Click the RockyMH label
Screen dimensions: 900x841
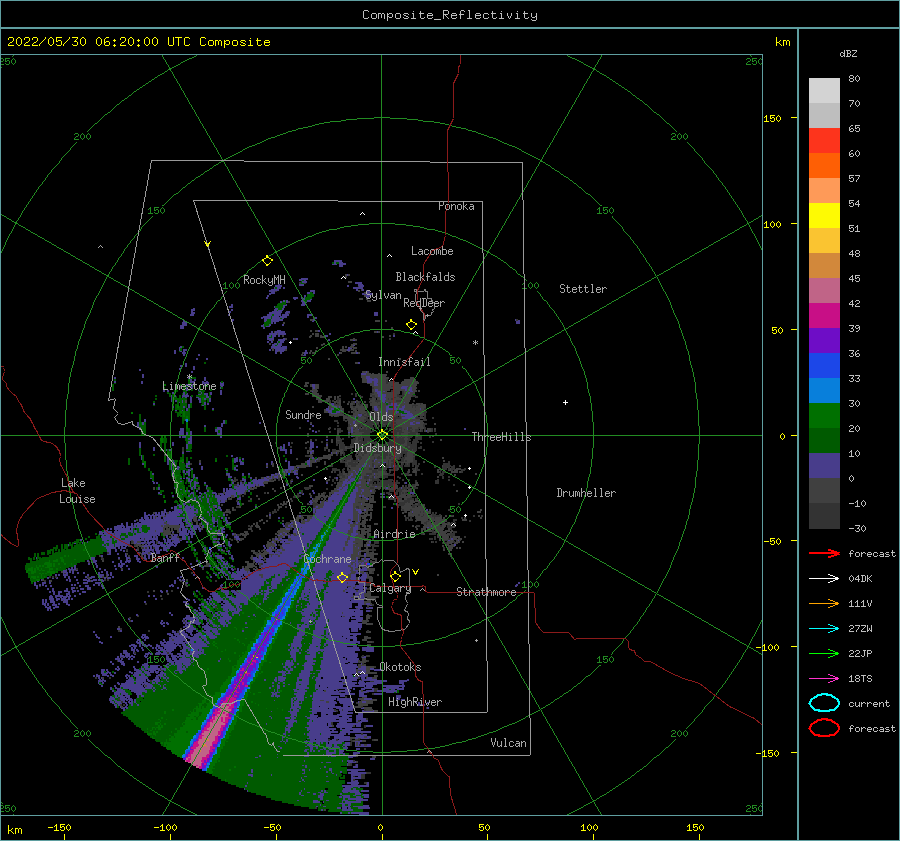coord(264,280)
